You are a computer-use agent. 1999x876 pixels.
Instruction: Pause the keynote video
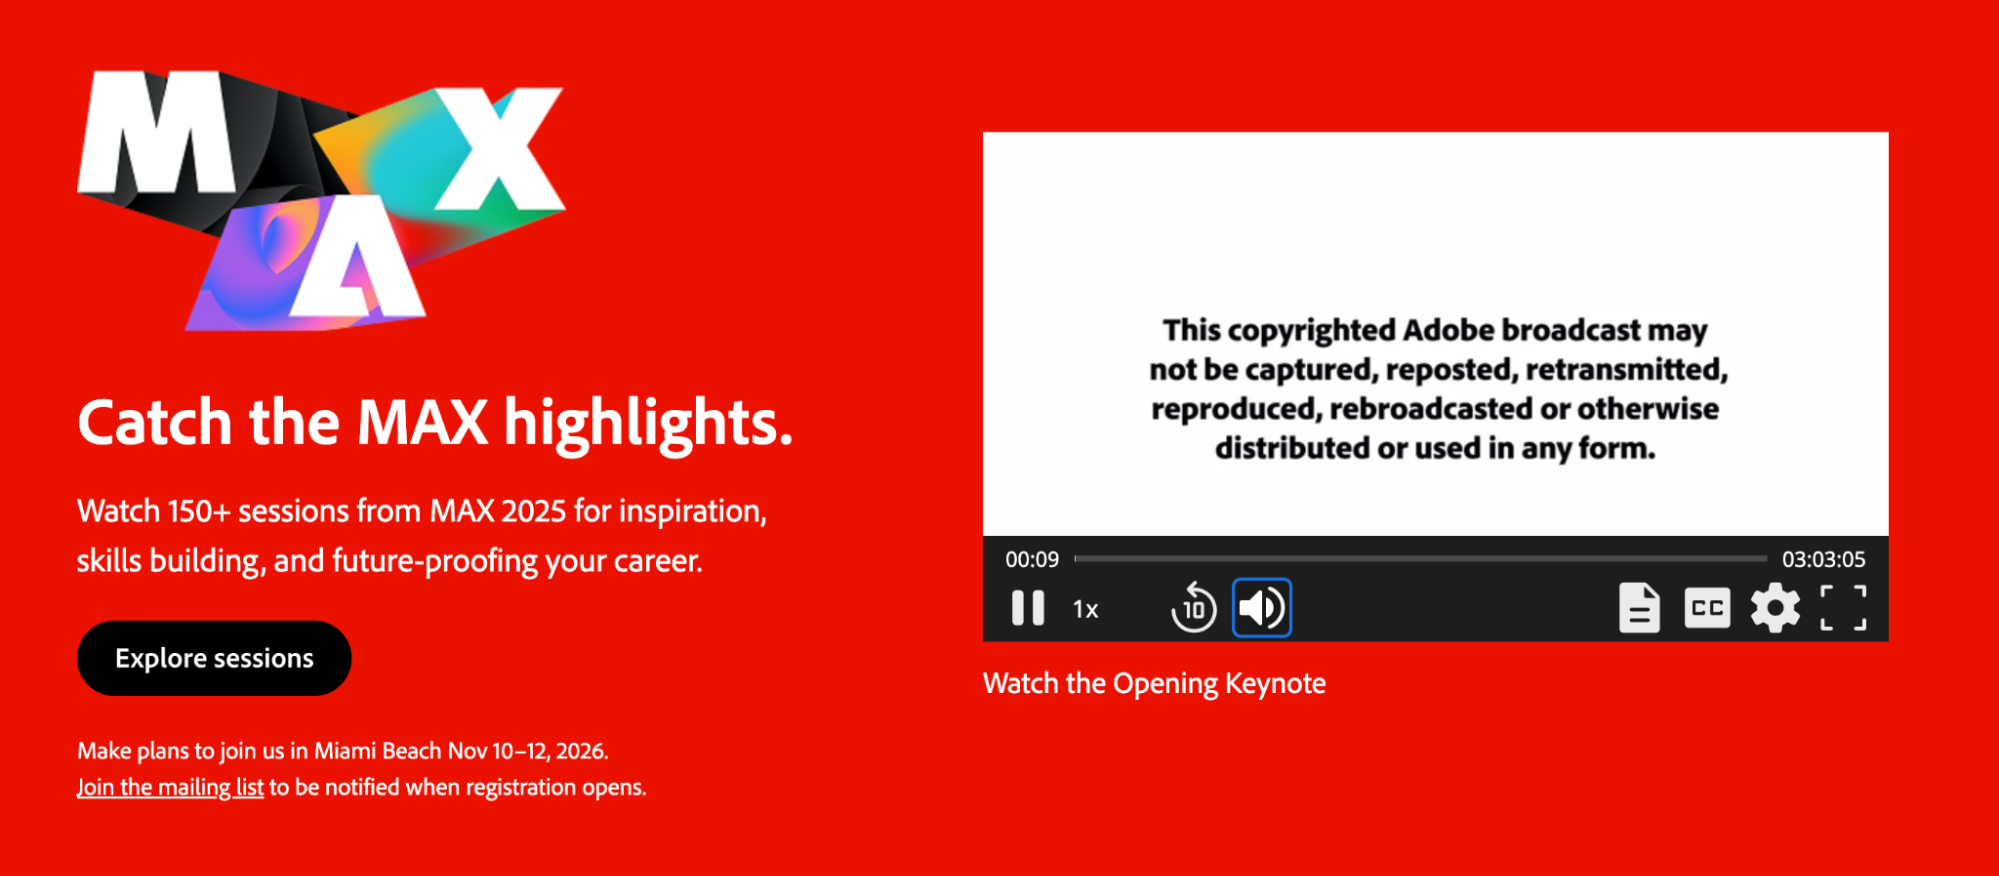[x=1027, y=608]
